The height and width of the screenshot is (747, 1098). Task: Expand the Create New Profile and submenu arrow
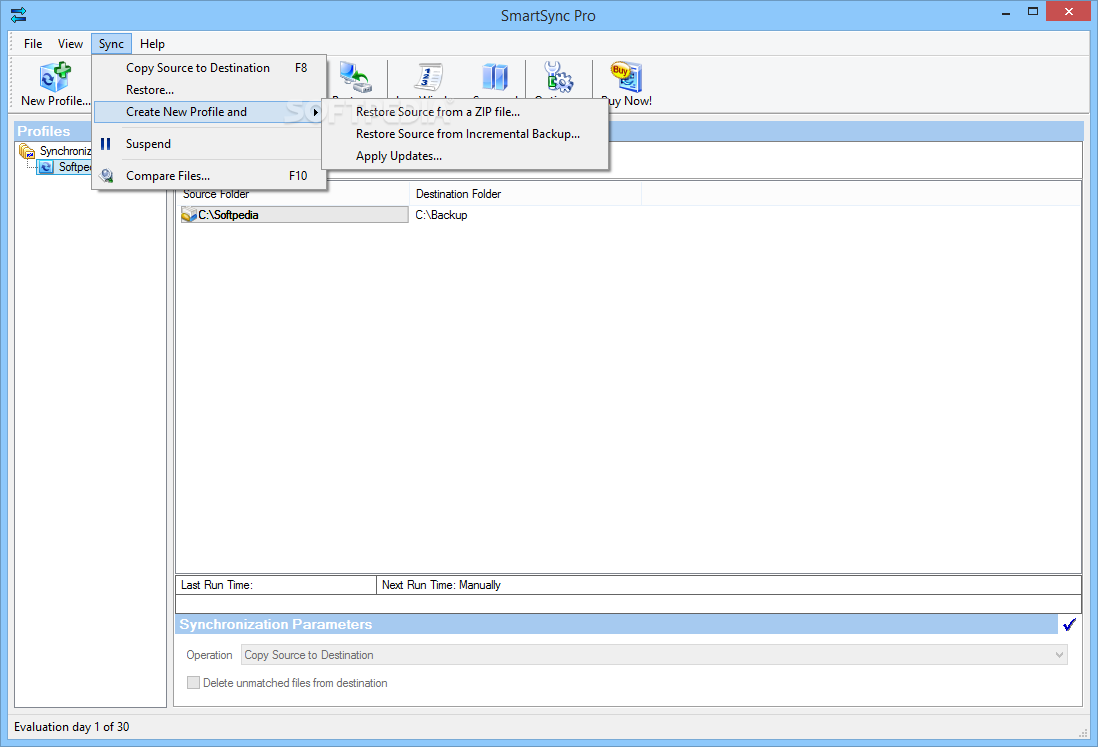click(x=316, y=112)
